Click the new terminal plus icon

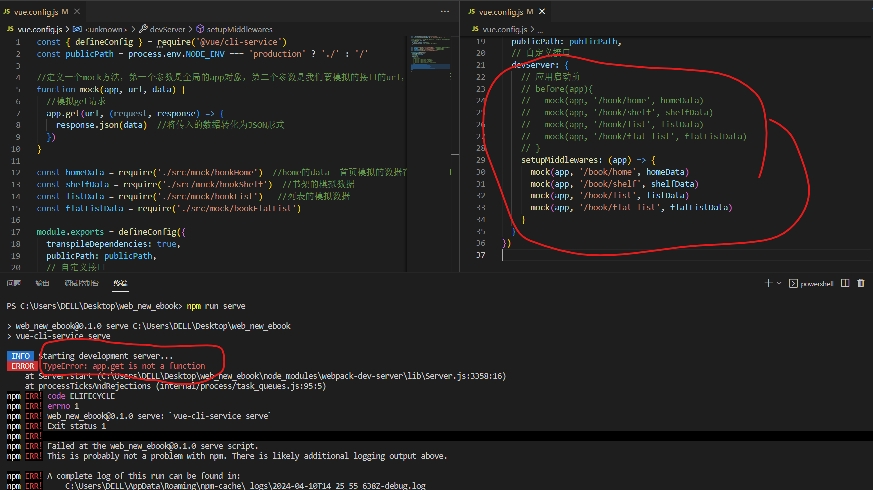[x=769, y=284]
